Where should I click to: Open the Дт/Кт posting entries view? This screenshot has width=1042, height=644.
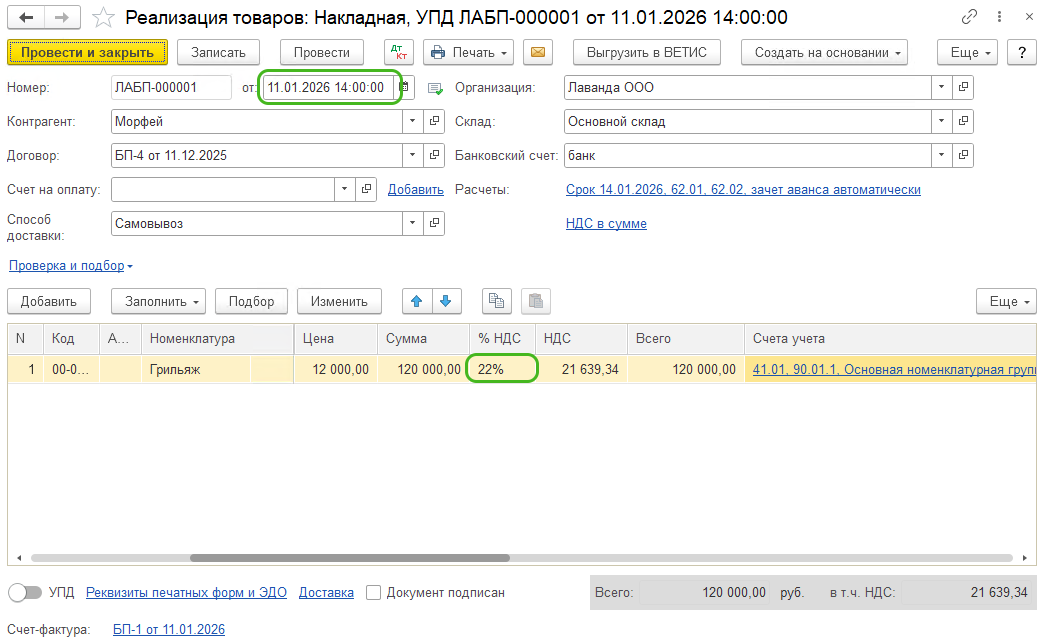[400, 52]
